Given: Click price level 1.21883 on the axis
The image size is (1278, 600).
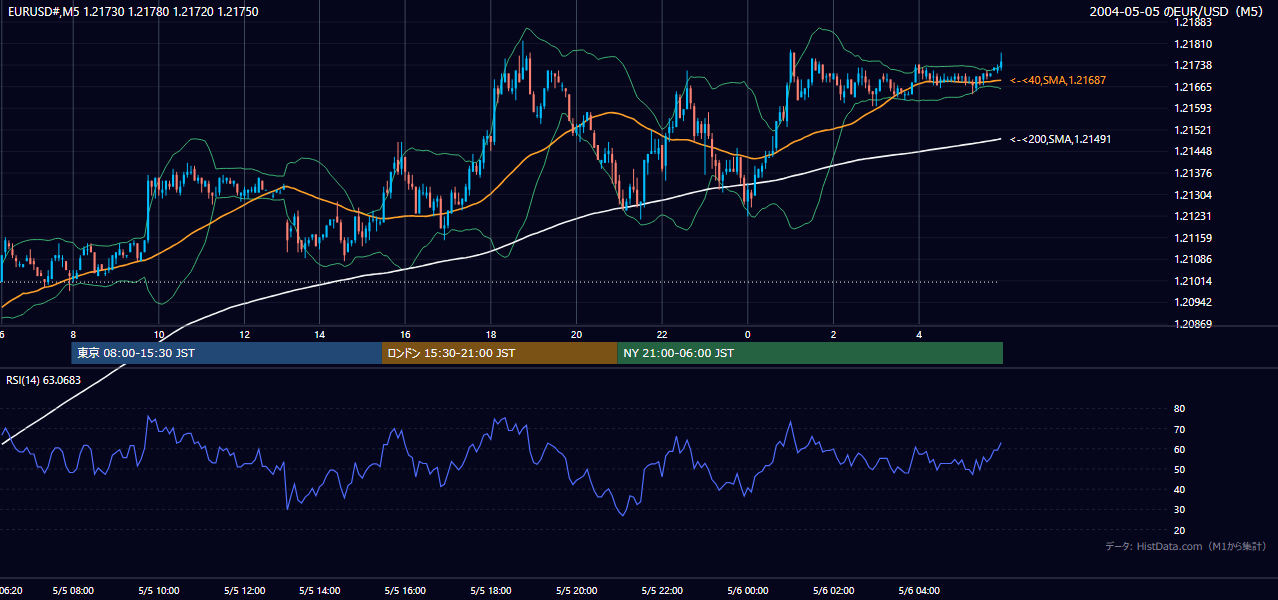Looking at the screenshot, I should point(1194,22).
